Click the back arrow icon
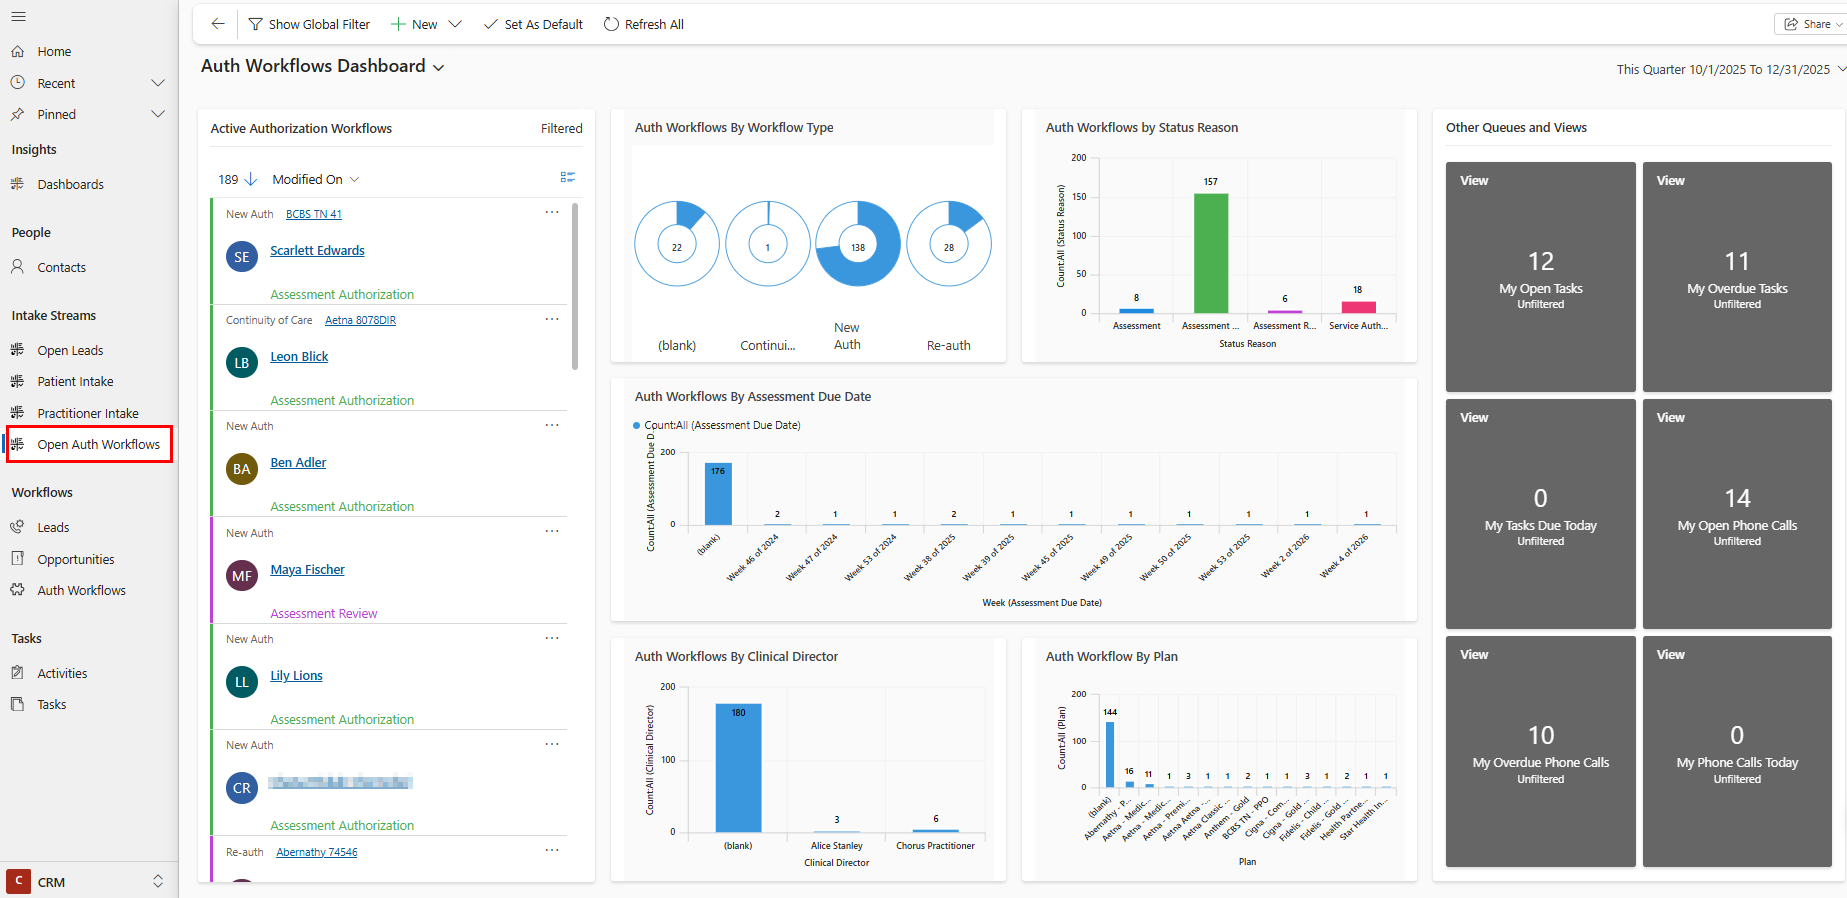The image size is (1847, 898). point(217,24)
